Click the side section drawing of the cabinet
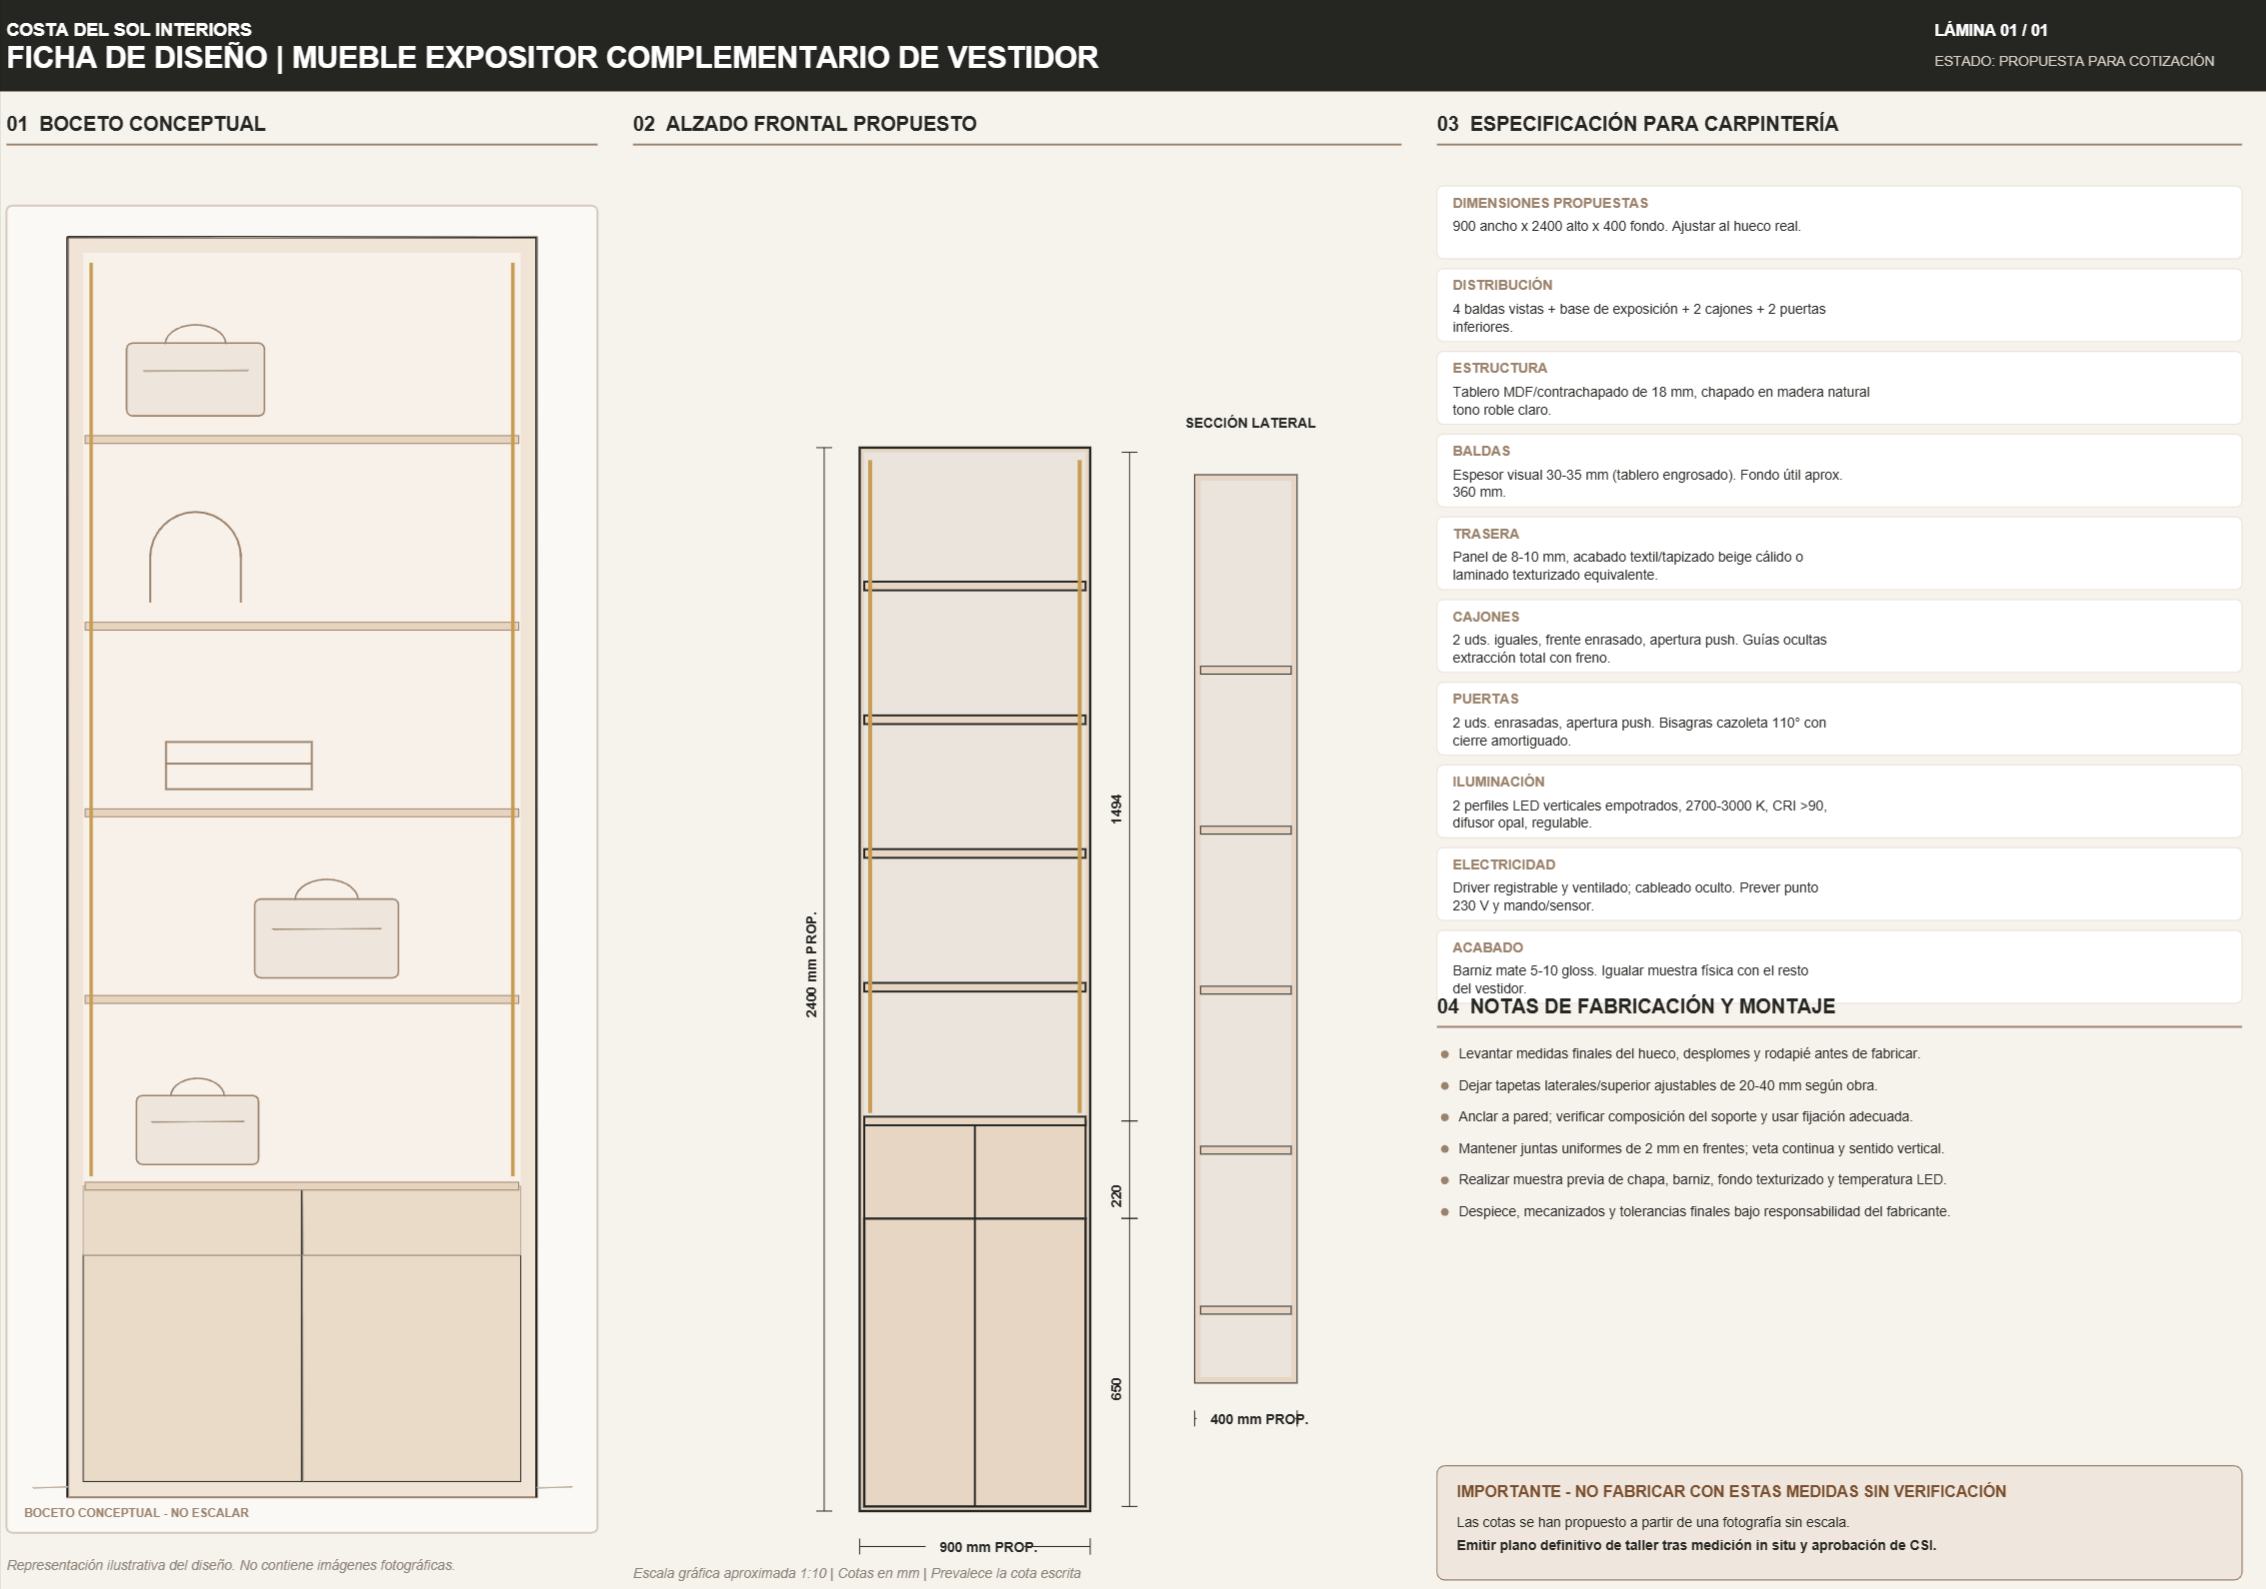 [1245, 929]
